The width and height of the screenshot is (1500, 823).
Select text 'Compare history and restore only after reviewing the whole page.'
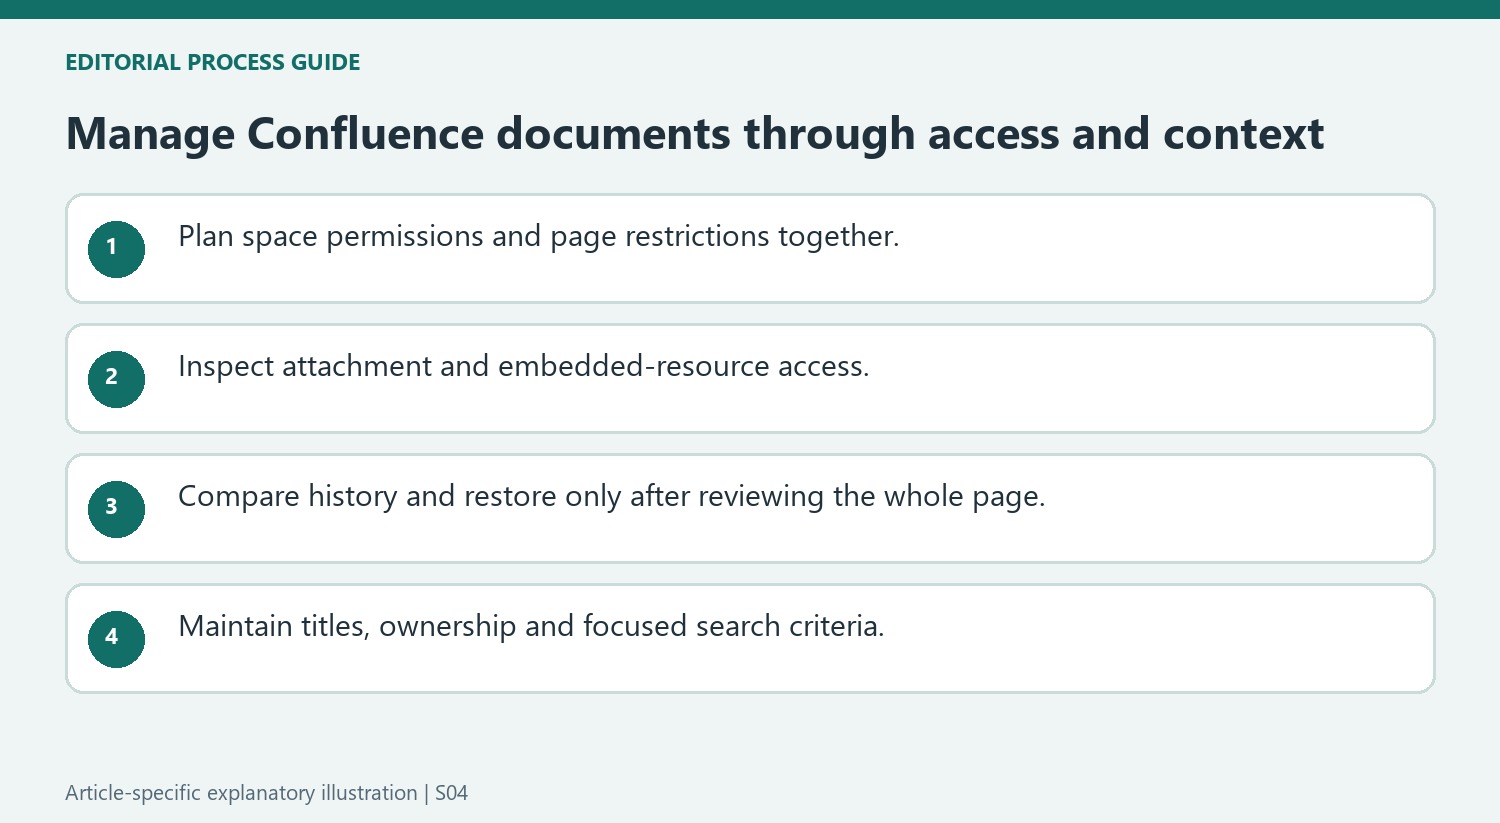point(612,497)
